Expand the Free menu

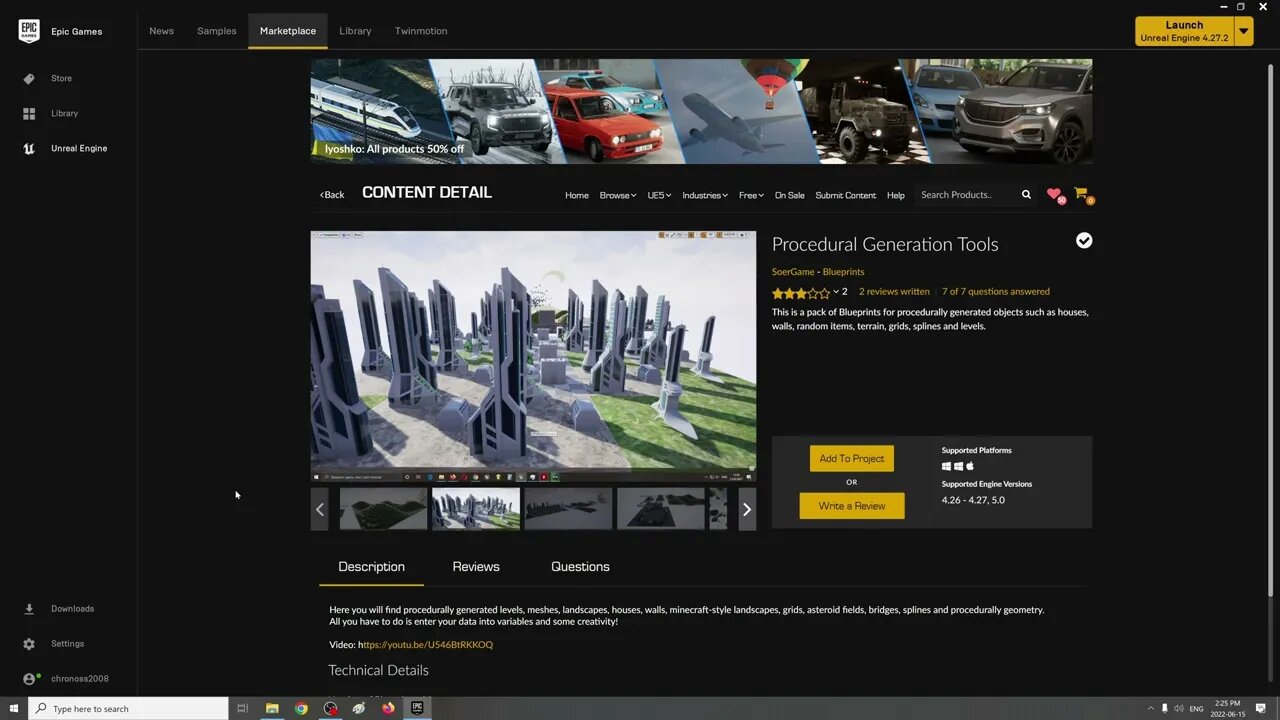coord(751,195)
